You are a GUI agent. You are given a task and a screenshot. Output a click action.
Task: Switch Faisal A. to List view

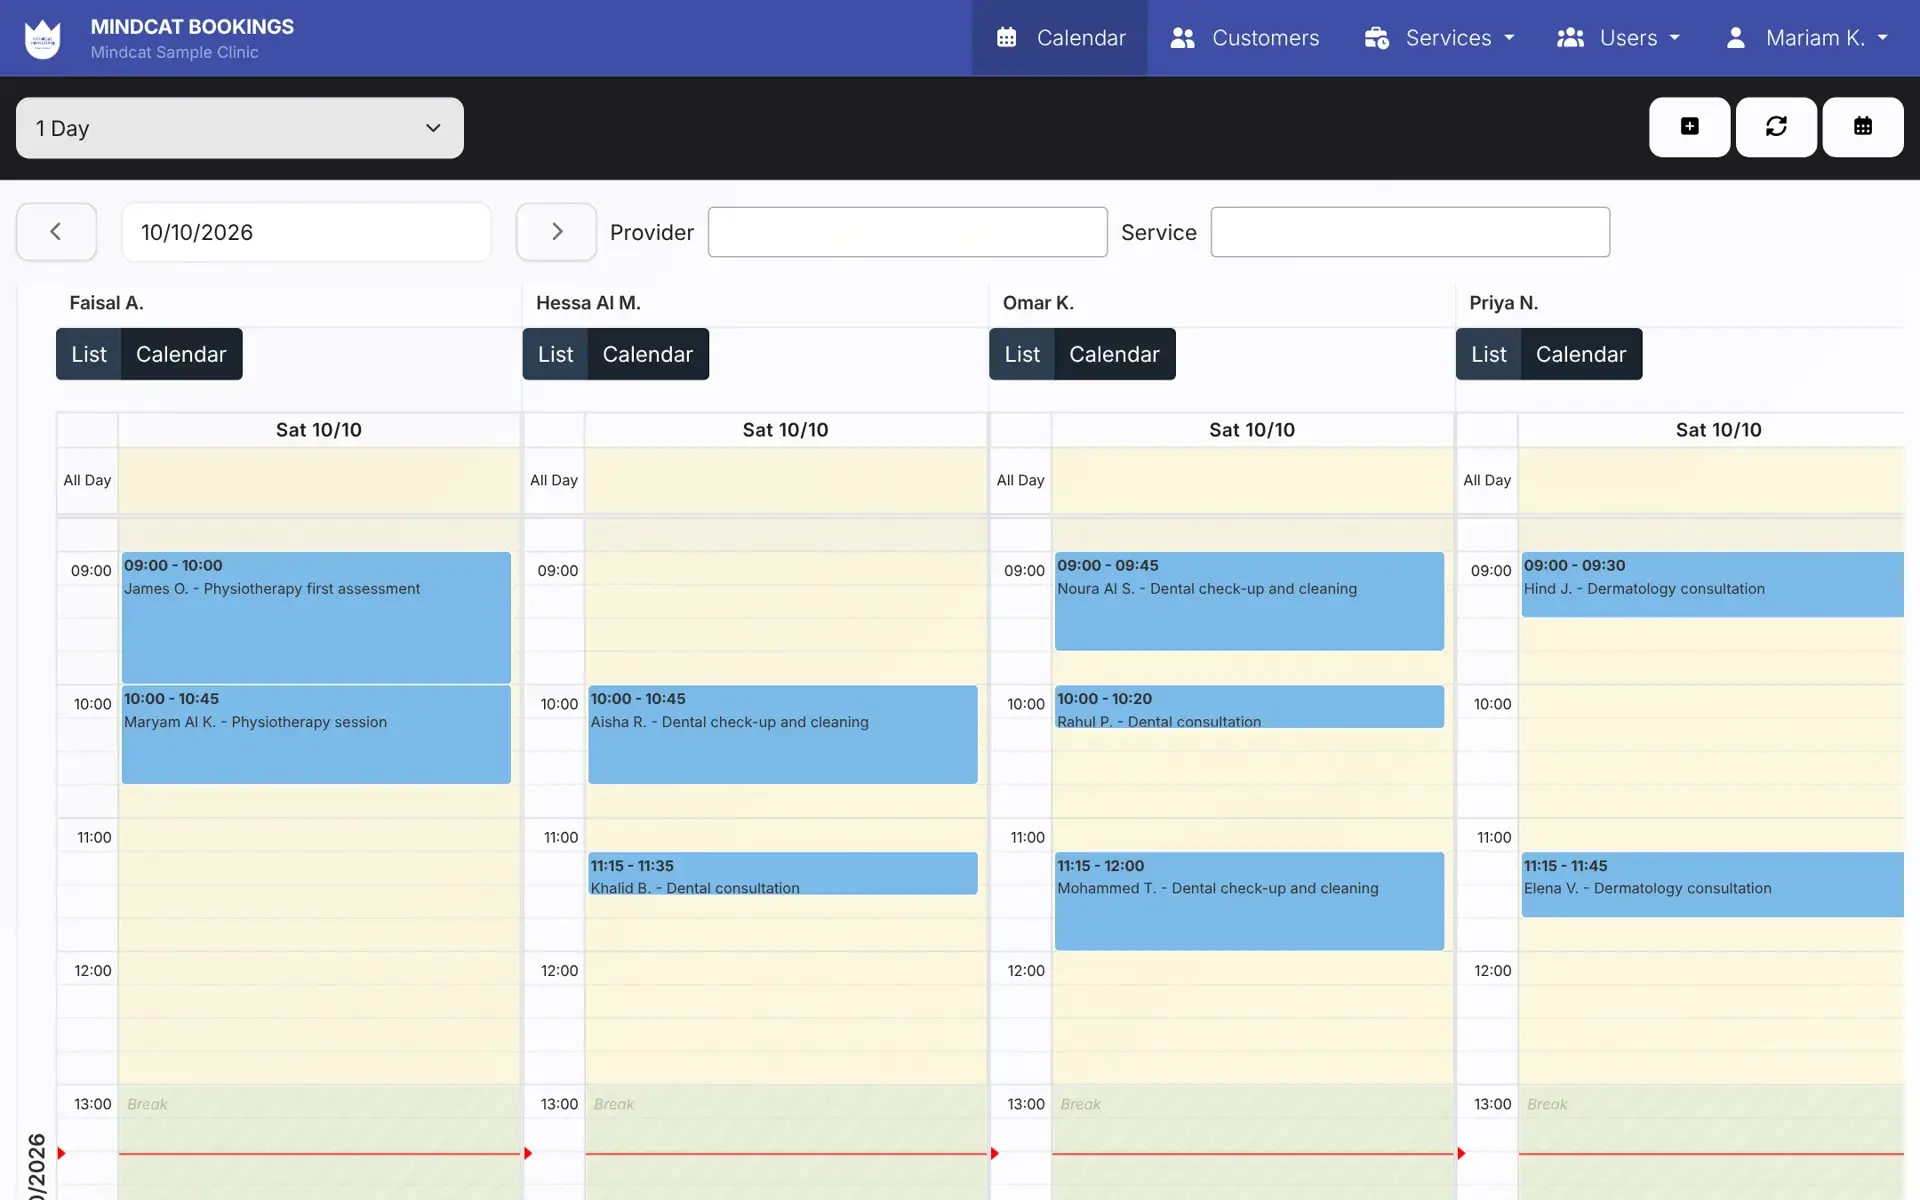pyautogui.click(x=89, y=354)
